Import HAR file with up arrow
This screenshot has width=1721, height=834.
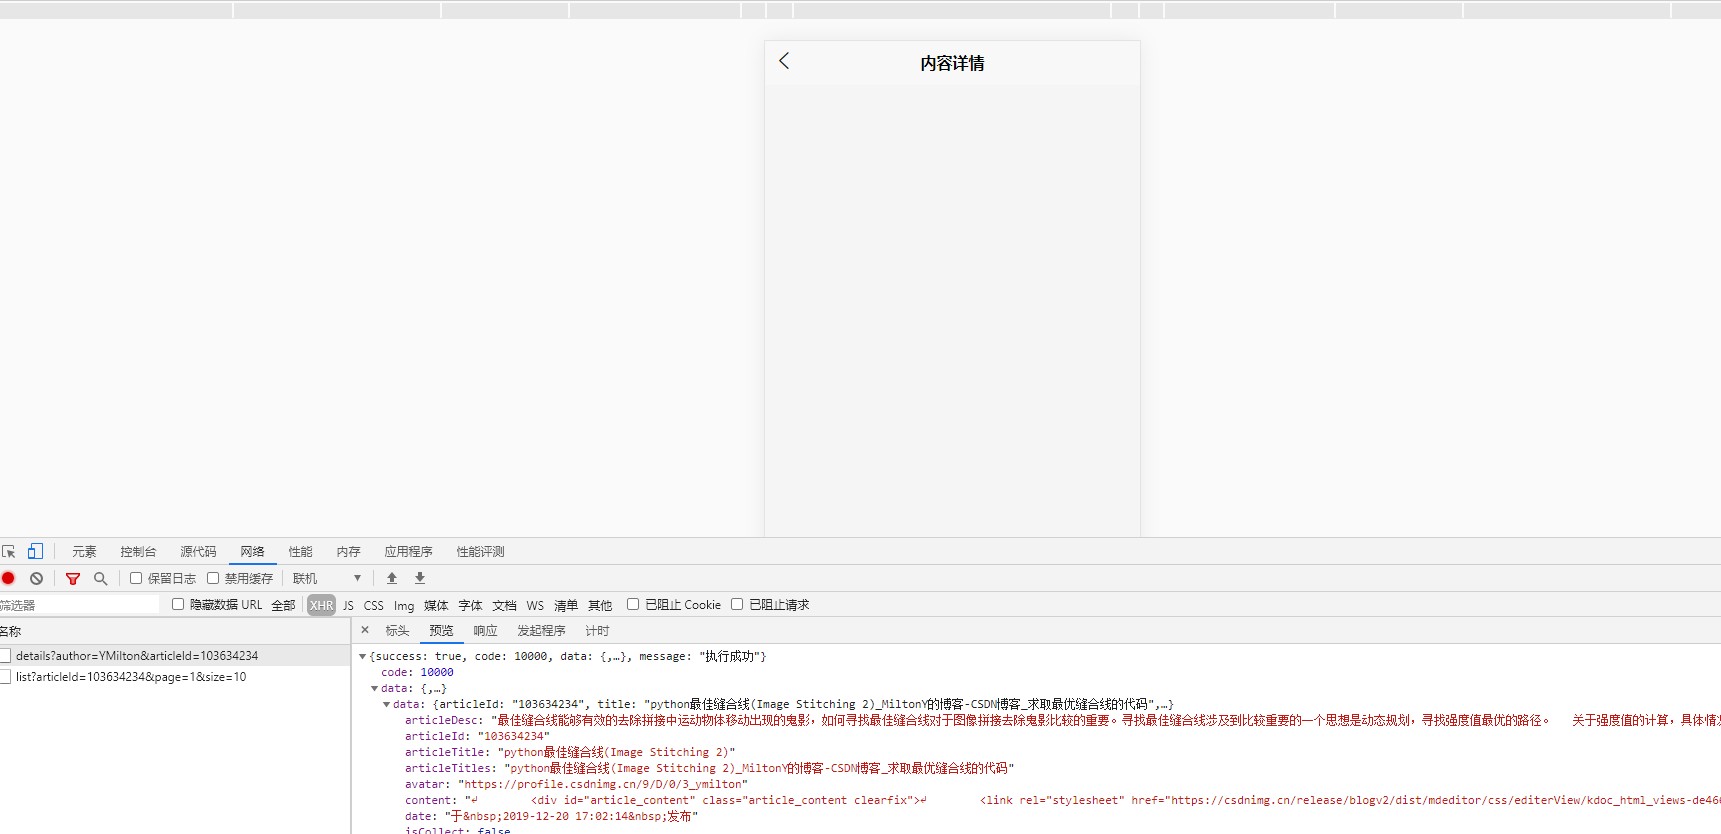click(392, 578)
